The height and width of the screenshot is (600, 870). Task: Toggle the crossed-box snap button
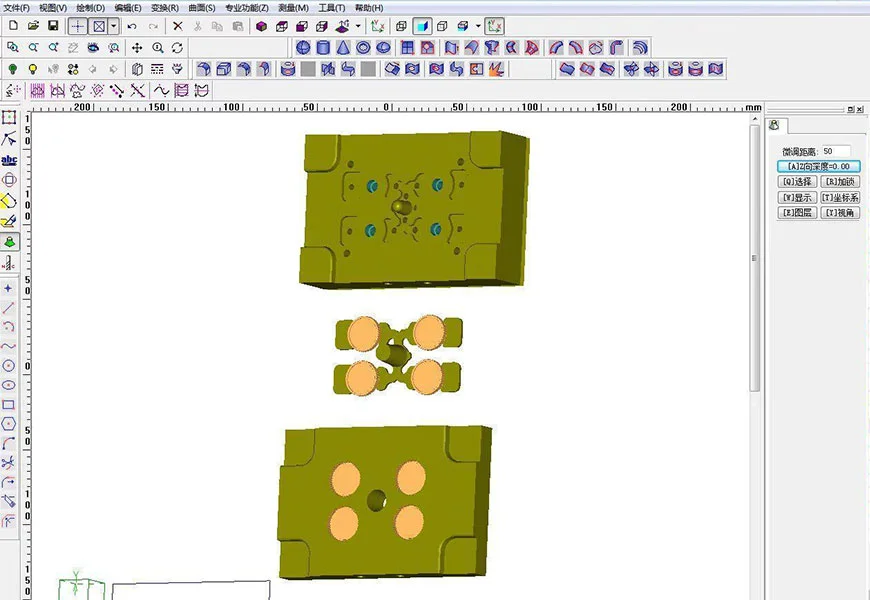(x=99, y=26)
